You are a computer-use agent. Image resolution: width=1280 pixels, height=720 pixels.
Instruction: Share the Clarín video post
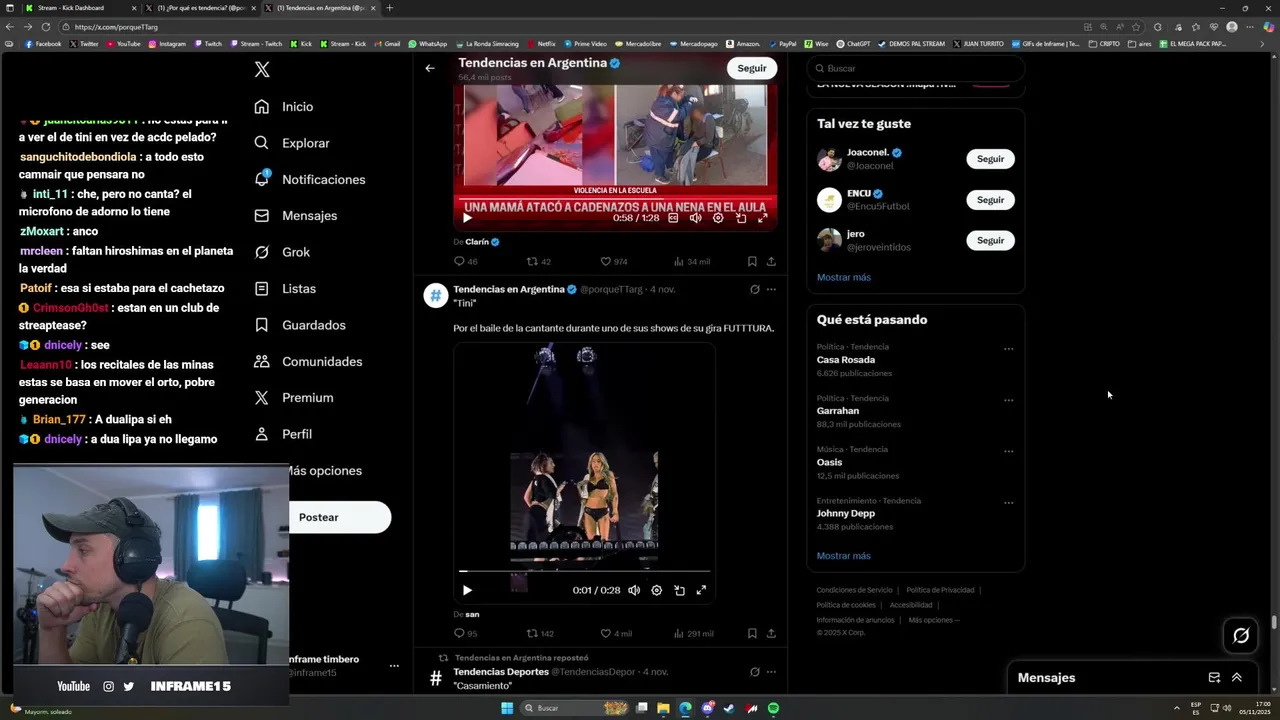click(771, 262)
